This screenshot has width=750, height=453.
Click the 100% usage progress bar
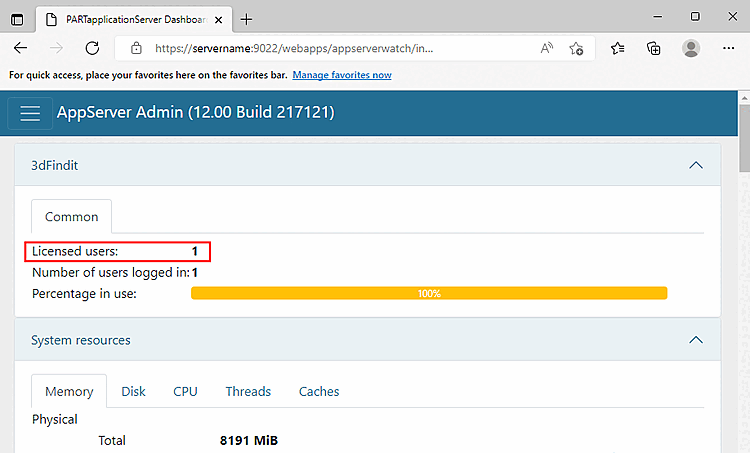point(429,293)
